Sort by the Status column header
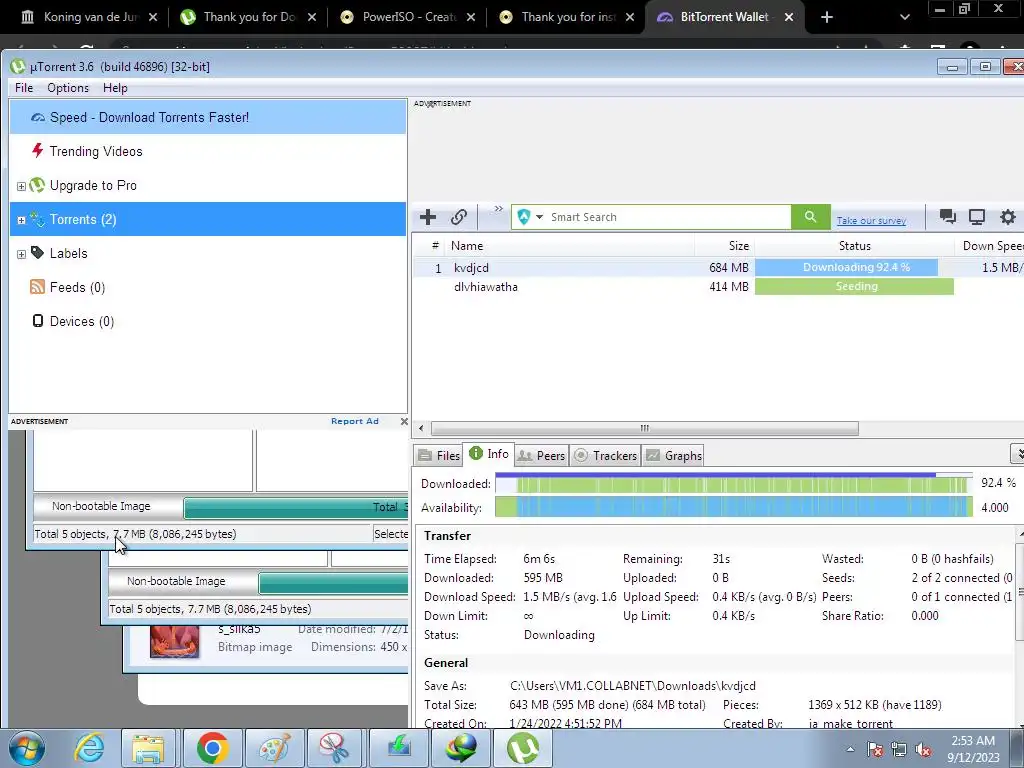Image resolution: width=1024 pixels, height=768 pixels. [x=854, y=246]
